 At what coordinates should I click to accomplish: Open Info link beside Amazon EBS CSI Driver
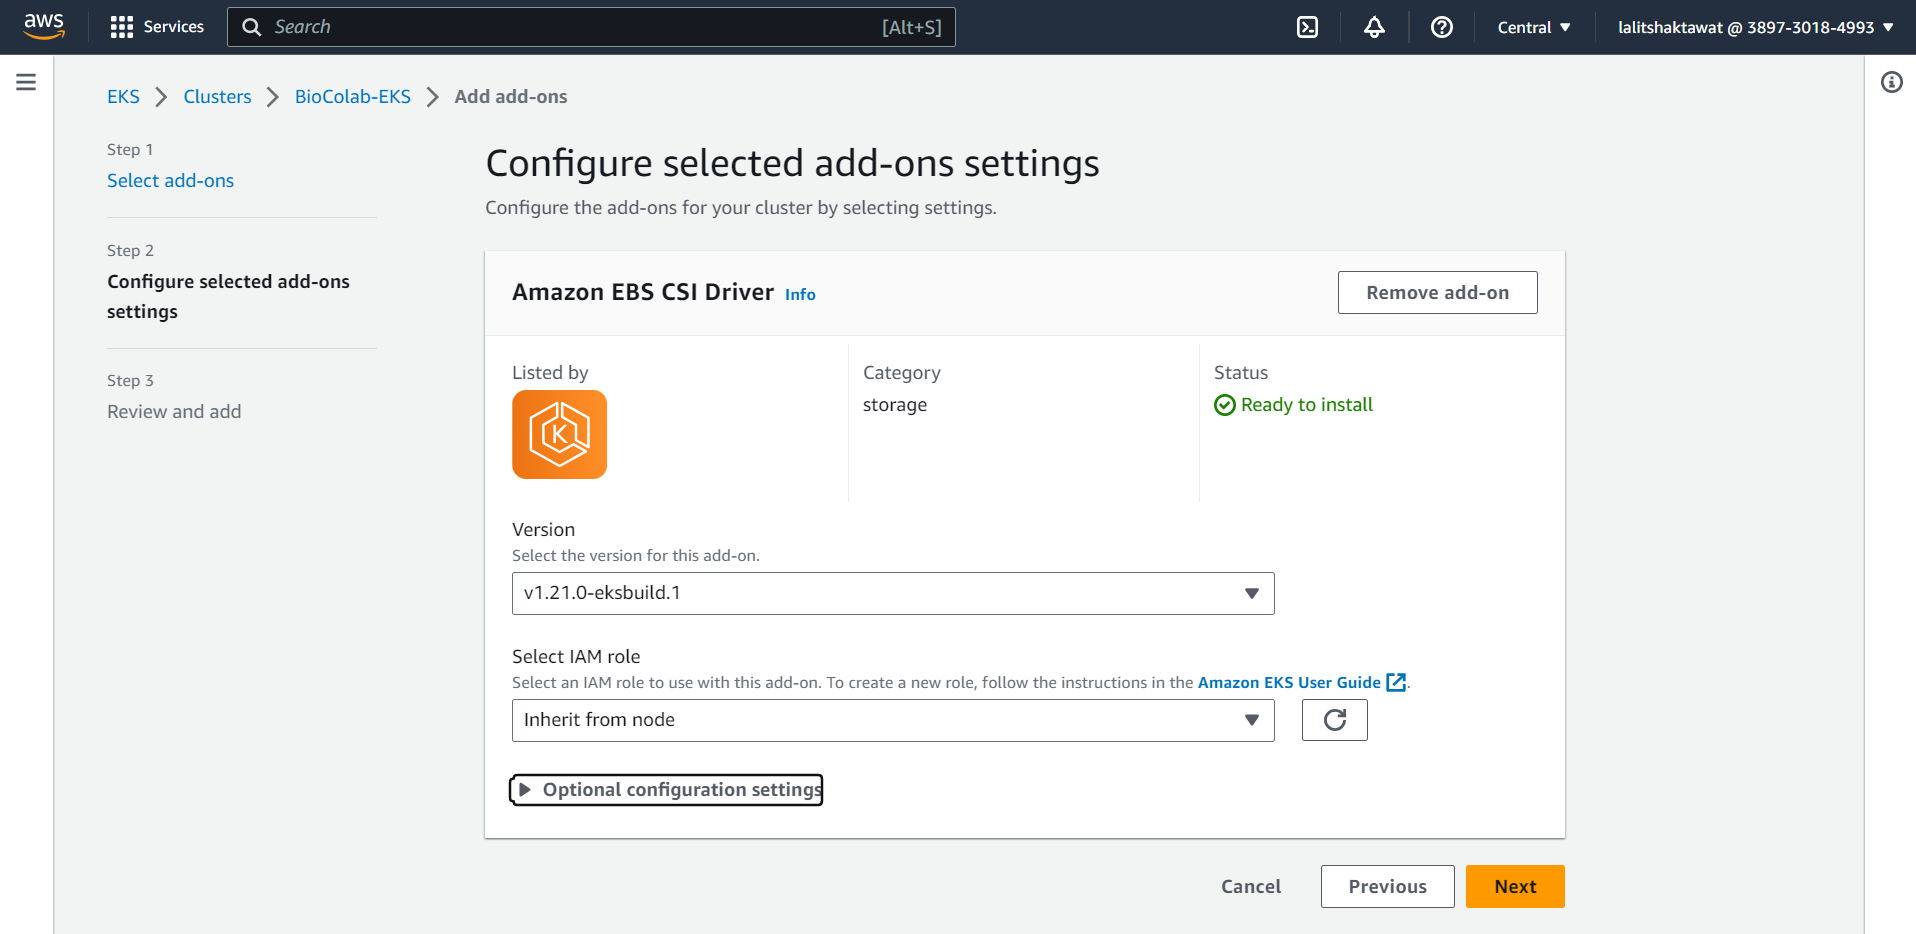(800, 294)
